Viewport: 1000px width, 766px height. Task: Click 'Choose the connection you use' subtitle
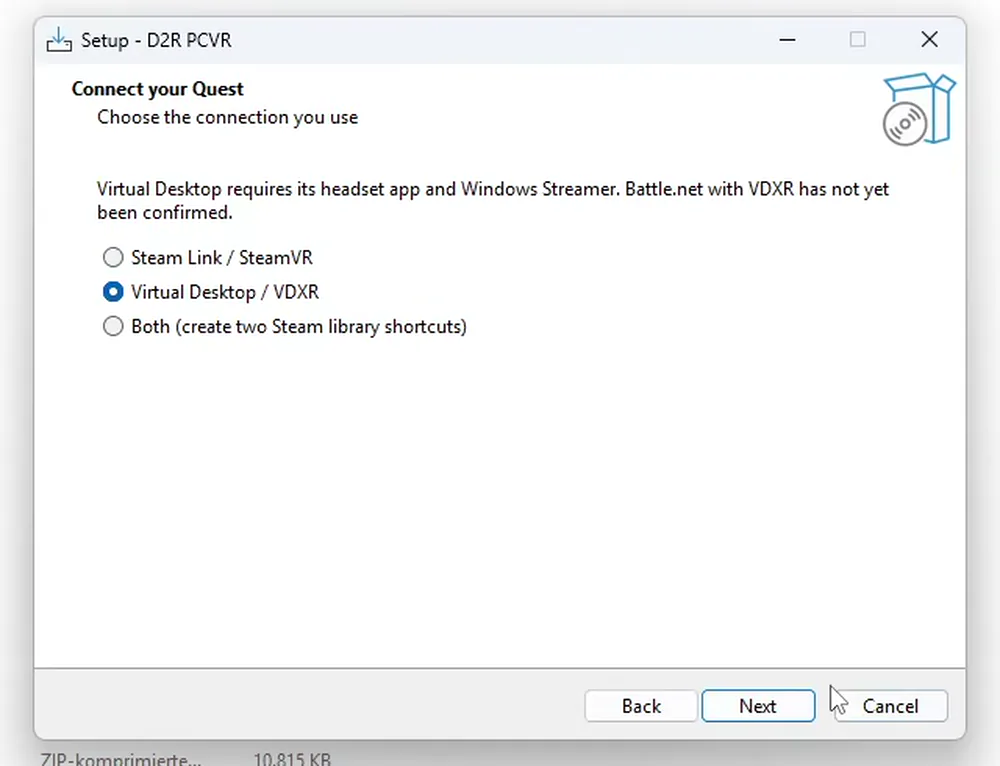228,117
